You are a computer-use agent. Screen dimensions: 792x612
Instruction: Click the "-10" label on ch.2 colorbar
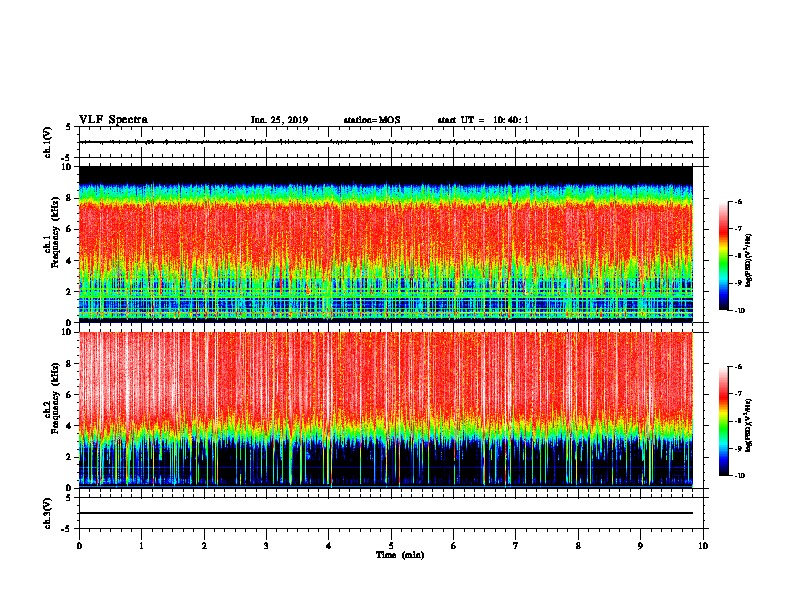point(739,476)
